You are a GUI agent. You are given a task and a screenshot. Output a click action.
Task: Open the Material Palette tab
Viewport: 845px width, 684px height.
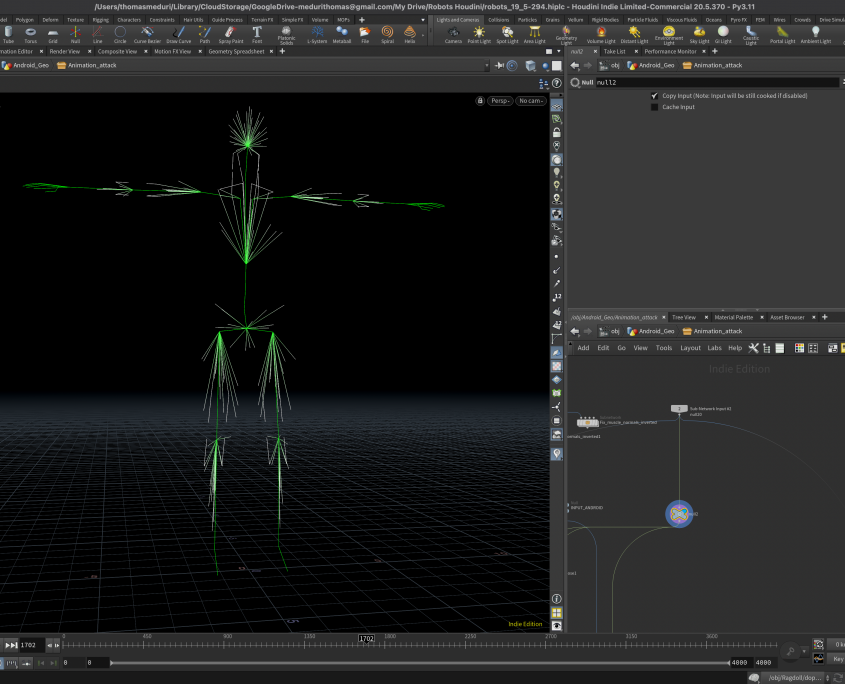[733, 317]
